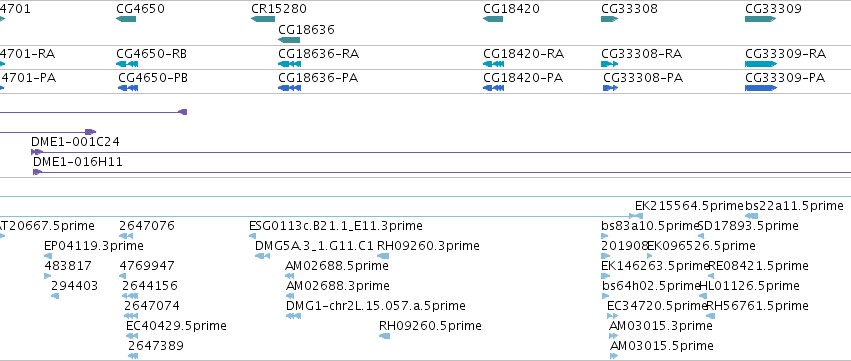
Task: Select the EC40429.5prime EST marker
Action: pyautogui.click(x=132, y=336)
